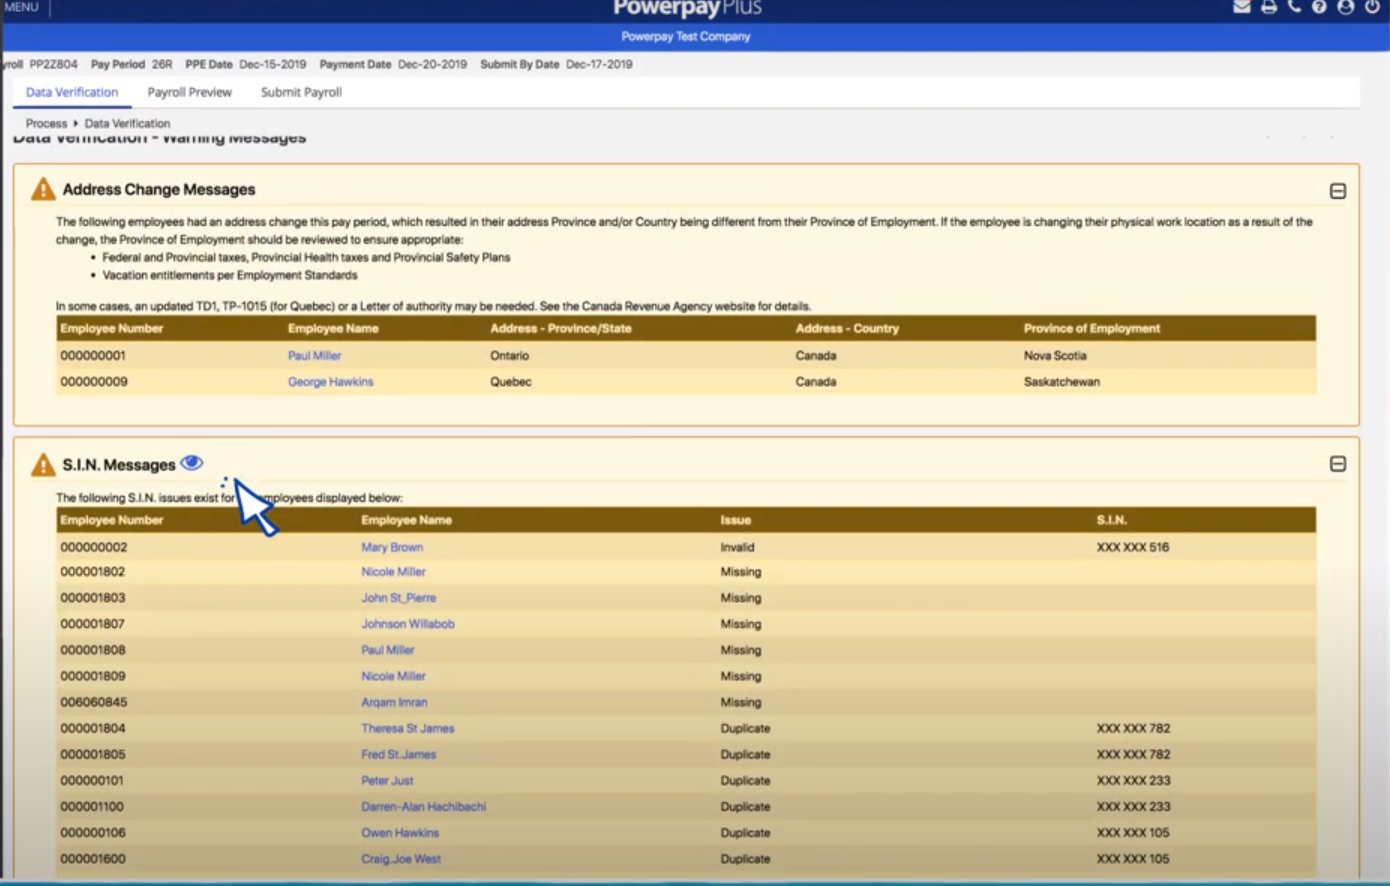1390x886 pixels.
Task: Click the Pay Period 26R field
Action: pyautogui.click(x=131, y=64)
